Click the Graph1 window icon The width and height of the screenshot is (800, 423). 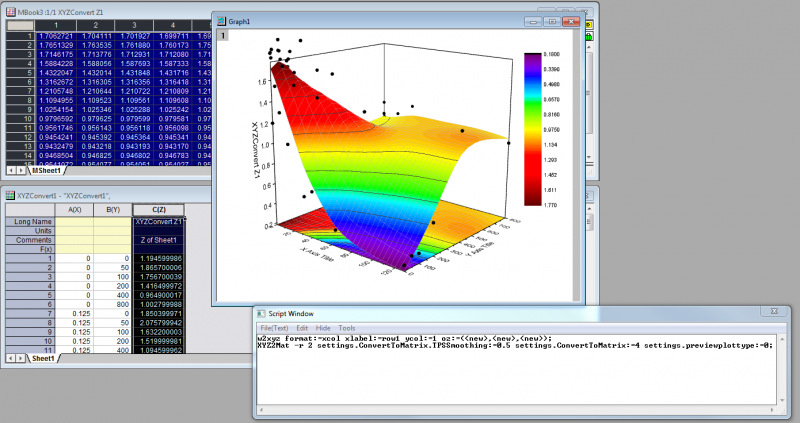pos(221,21)
